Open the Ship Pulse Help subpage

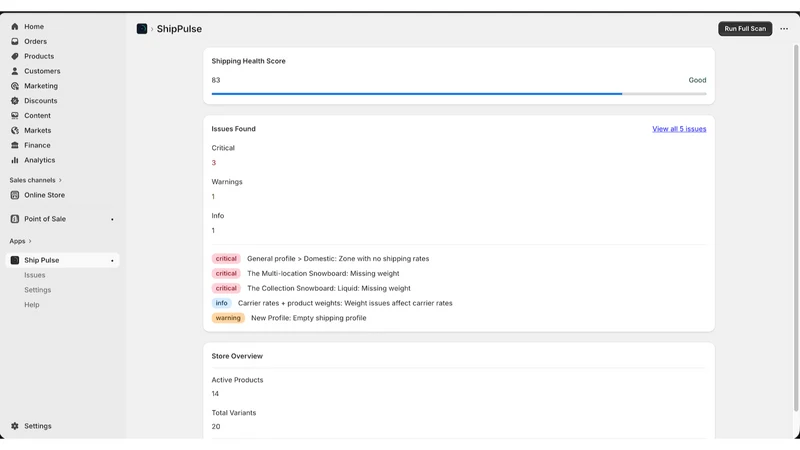click(32, 305)
